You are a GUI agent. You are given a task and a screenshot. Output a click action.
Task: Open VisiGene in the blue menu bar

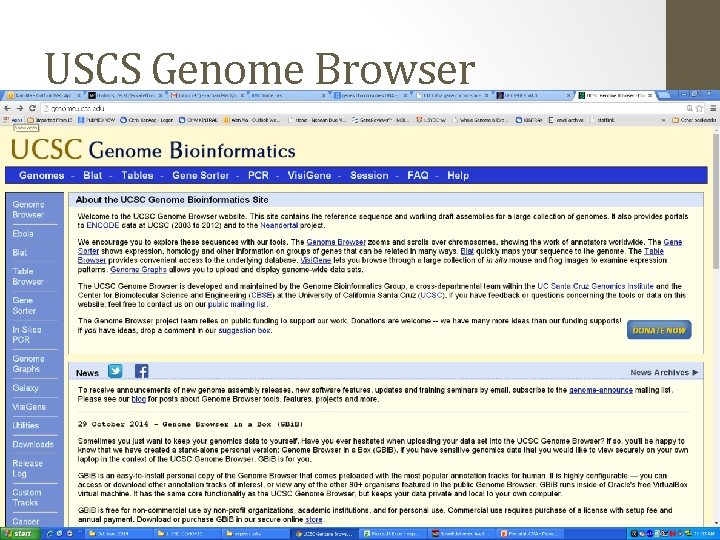[x=309, y=175]
